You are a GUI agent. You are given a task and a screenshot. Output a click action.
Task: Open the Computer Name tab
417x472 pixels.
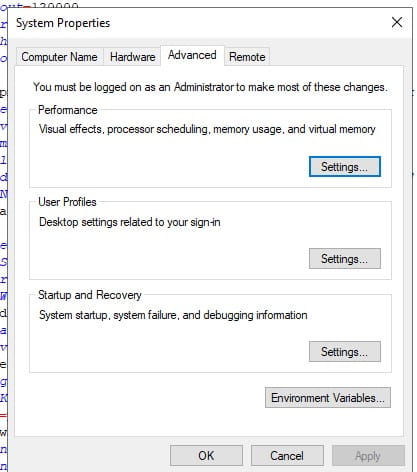click(x=59, y=57)
